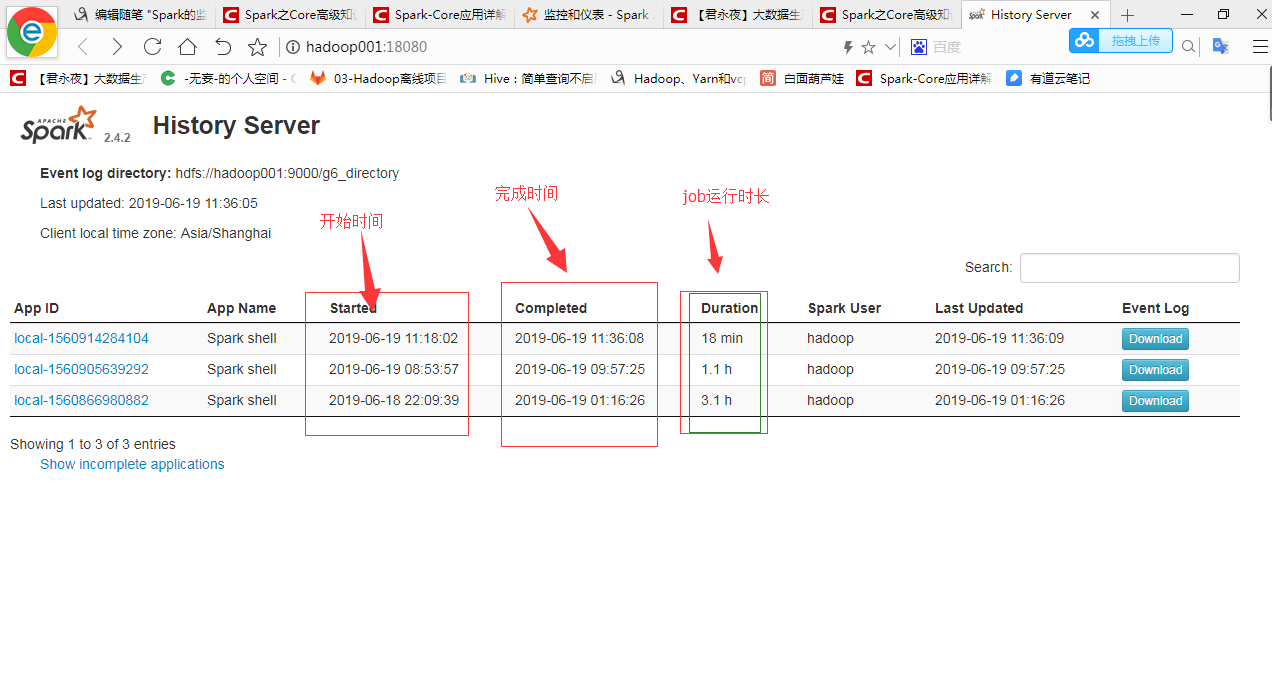Viewport: 1272px width, 690px height.
Task: Sort table by Duration column
Action: click(729, 308)
